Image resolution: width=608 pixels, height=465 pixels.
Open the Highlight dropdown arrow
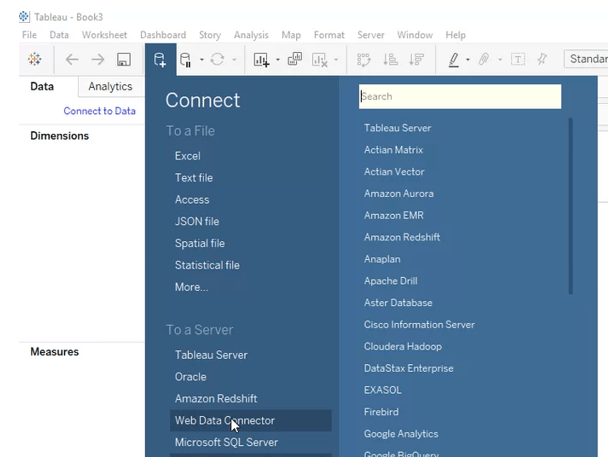(468, 60)
